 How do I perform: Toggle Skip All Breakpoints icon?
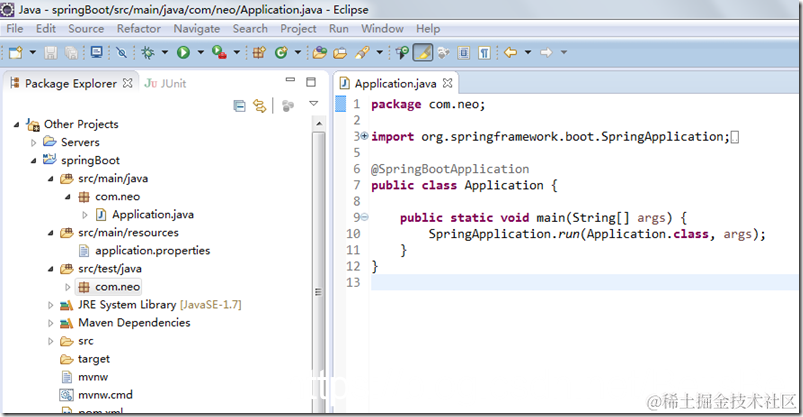(x=121, y=52)
